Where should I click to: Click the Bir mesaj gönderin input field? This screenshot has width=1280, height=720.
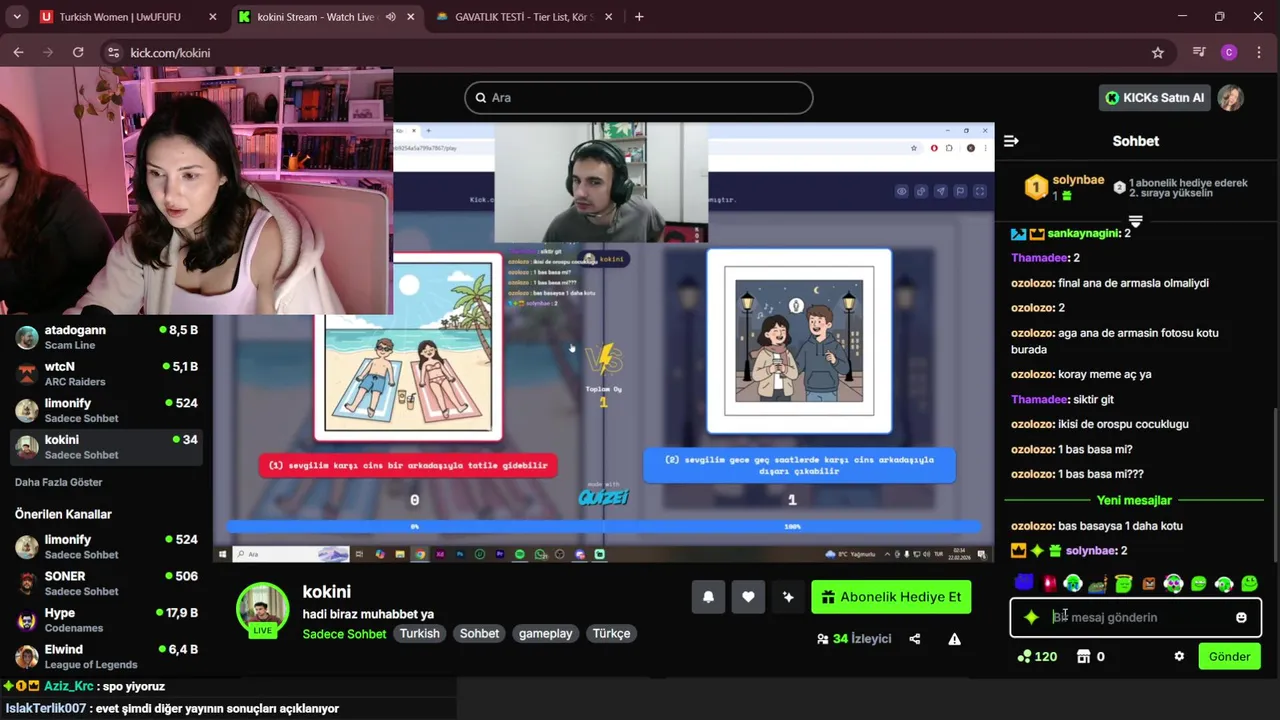click(1135, 617)
